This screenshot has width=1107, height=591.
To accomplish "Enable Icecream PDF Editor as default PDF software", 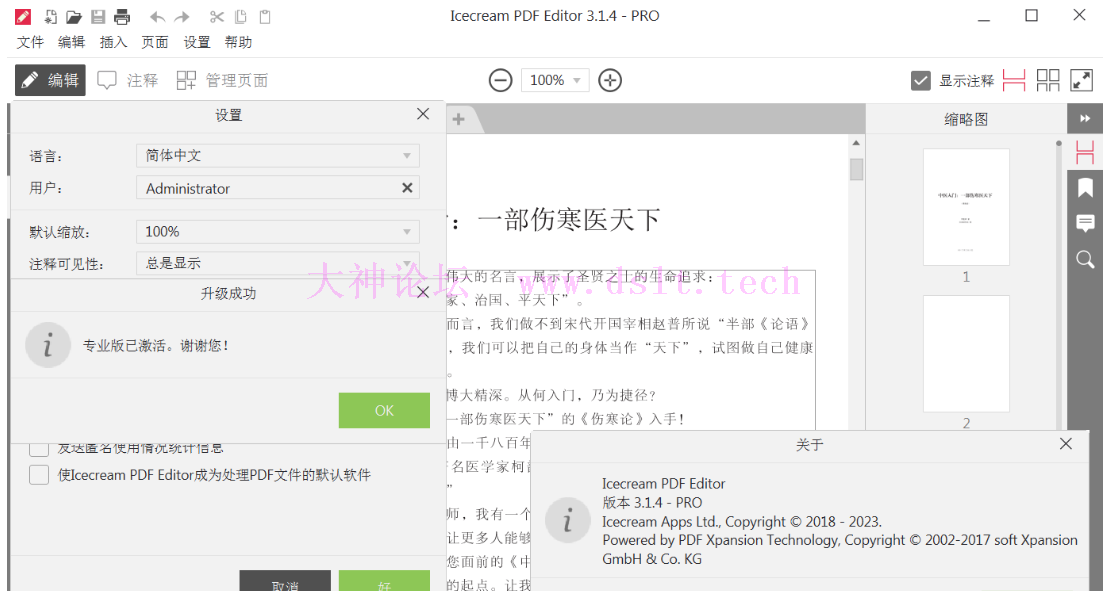I will pos(39,474).
